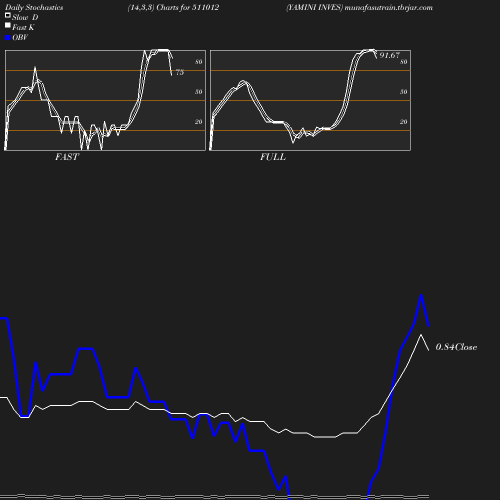Click the '80' axis label on FULL chart
Screen dimensions: 500x500
coord(404,62)
